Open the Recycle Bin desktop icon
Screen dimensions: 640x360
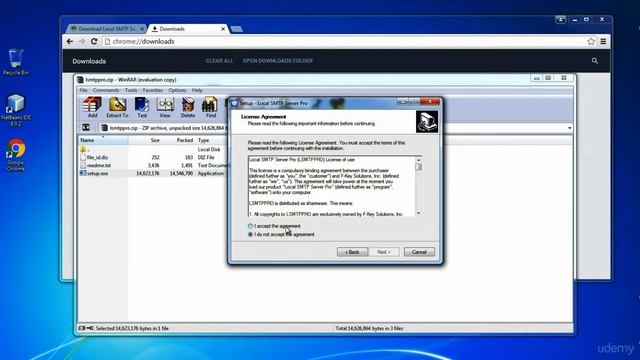point(16,62)
